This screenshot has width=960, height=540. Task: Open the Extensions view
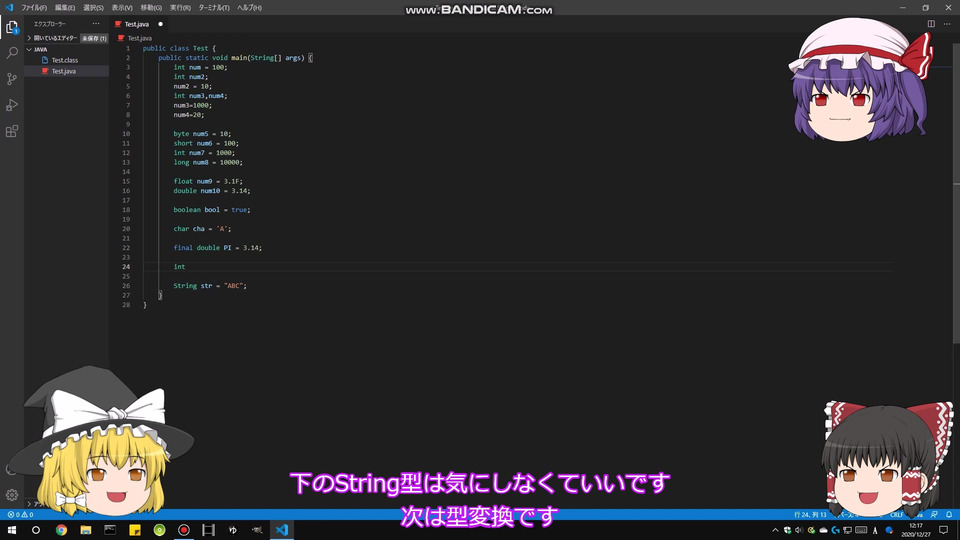point(12,131)
